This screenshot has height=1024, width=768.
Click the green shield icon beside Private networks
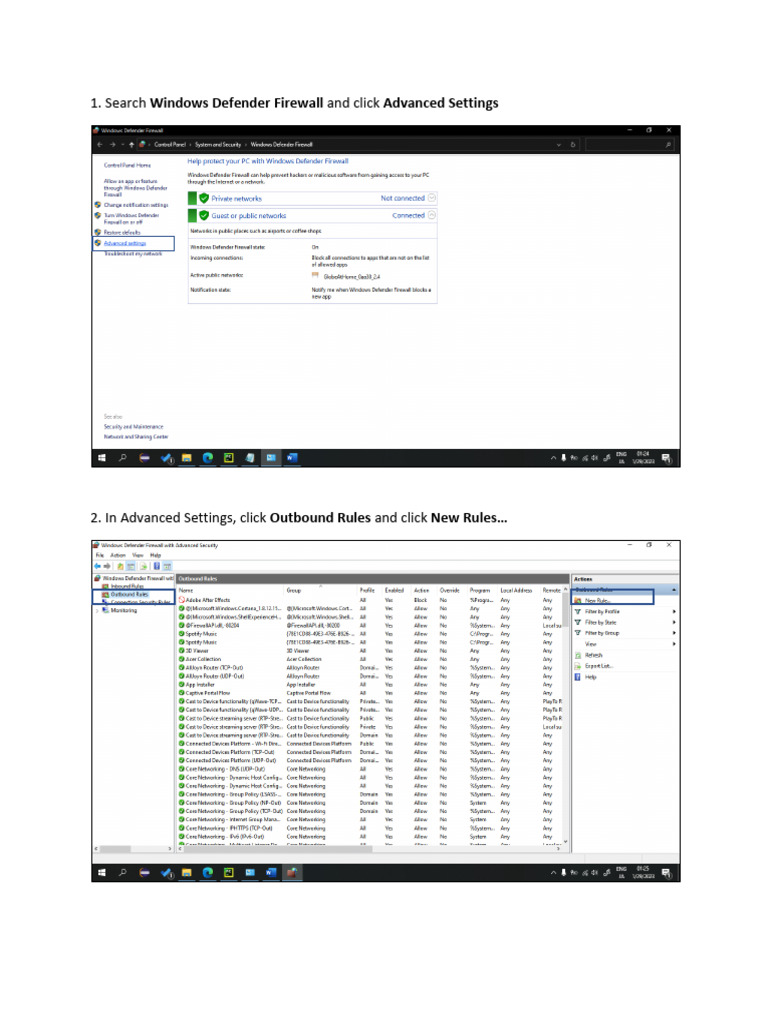click(x=204, y=198)
